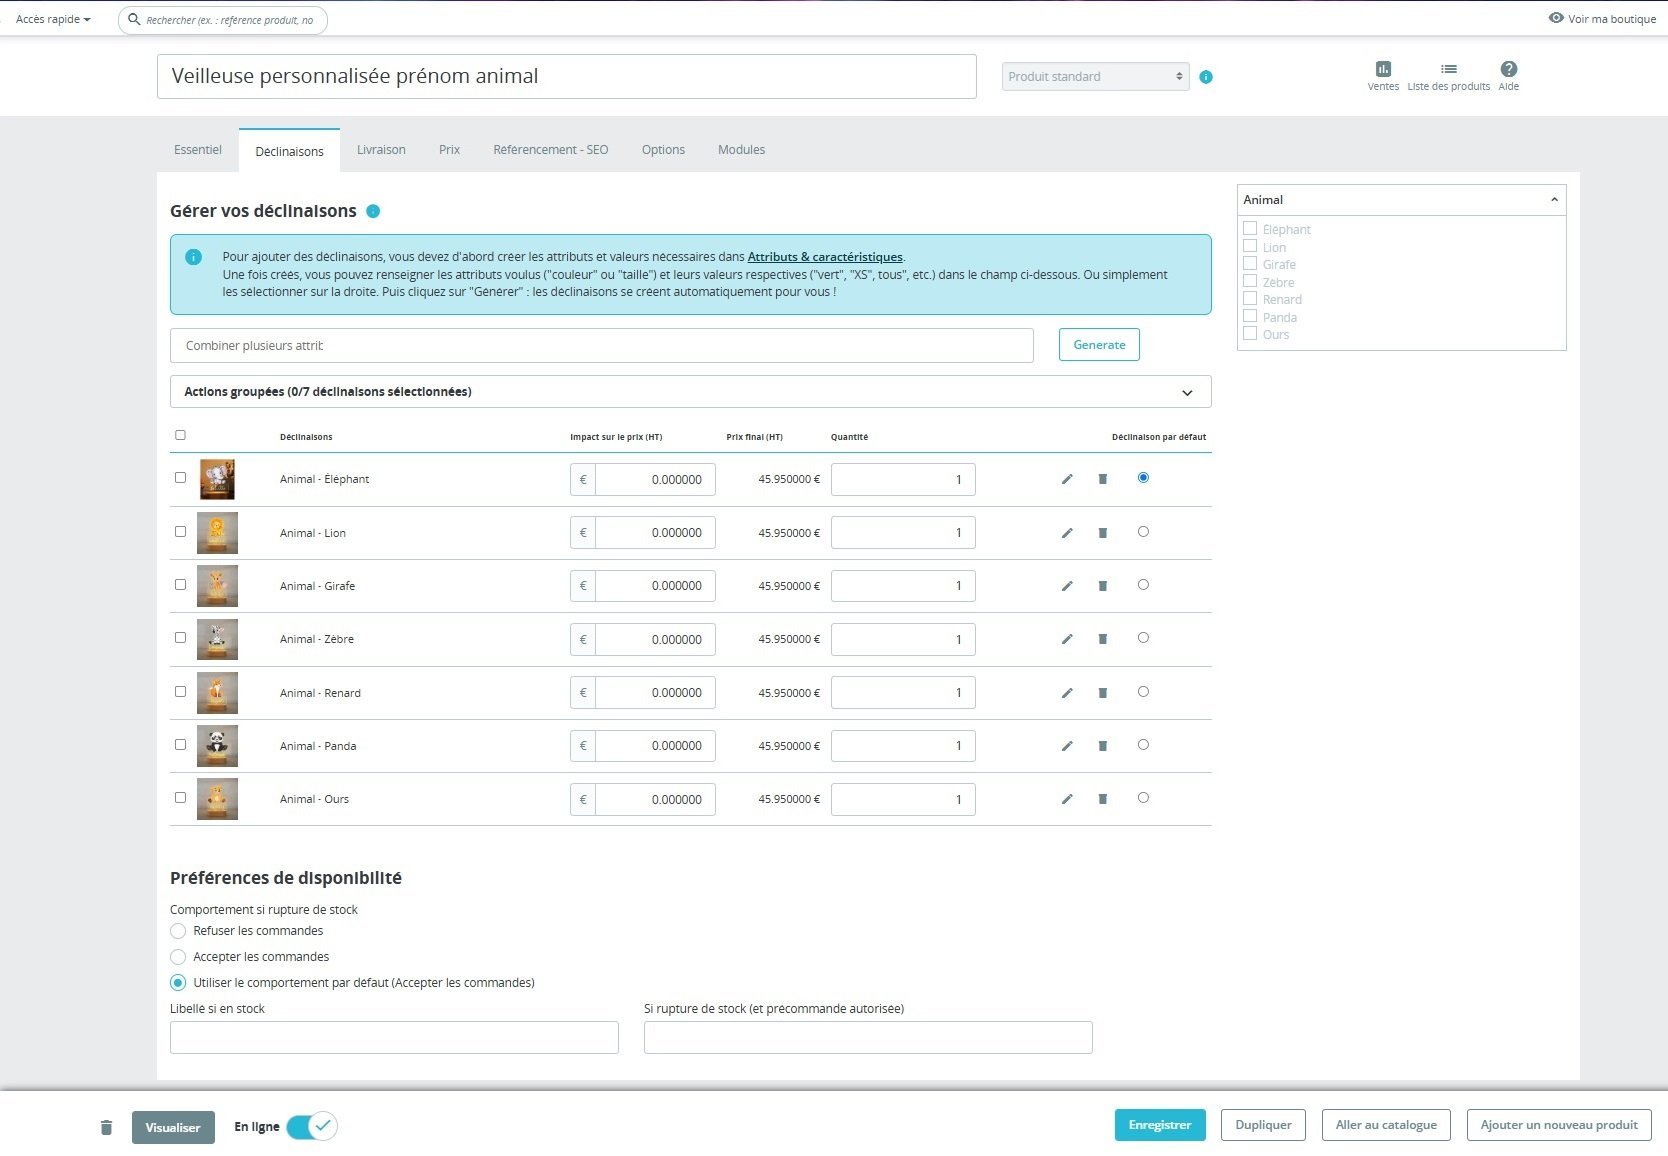
Task: Select the Animal - Lion row checkbox
Action: click(x=180, y=532)
